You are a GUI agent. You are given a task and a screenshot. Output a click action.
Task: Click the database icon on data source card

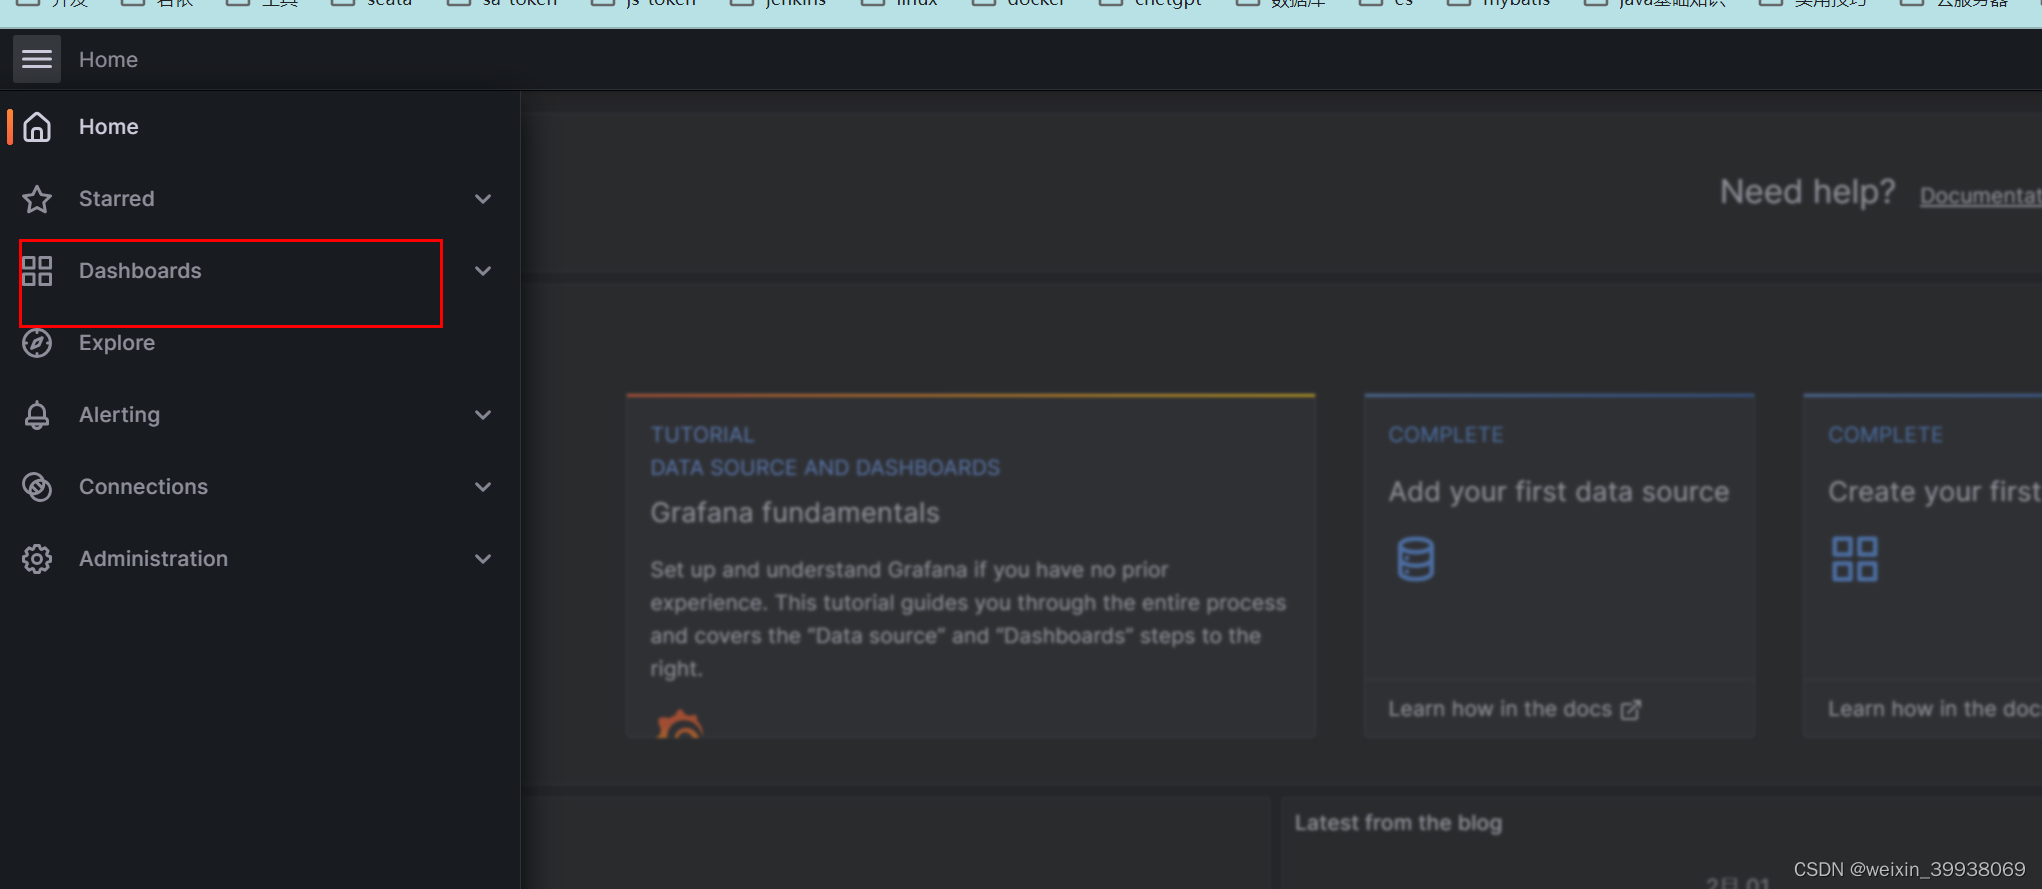(1415, 559)
